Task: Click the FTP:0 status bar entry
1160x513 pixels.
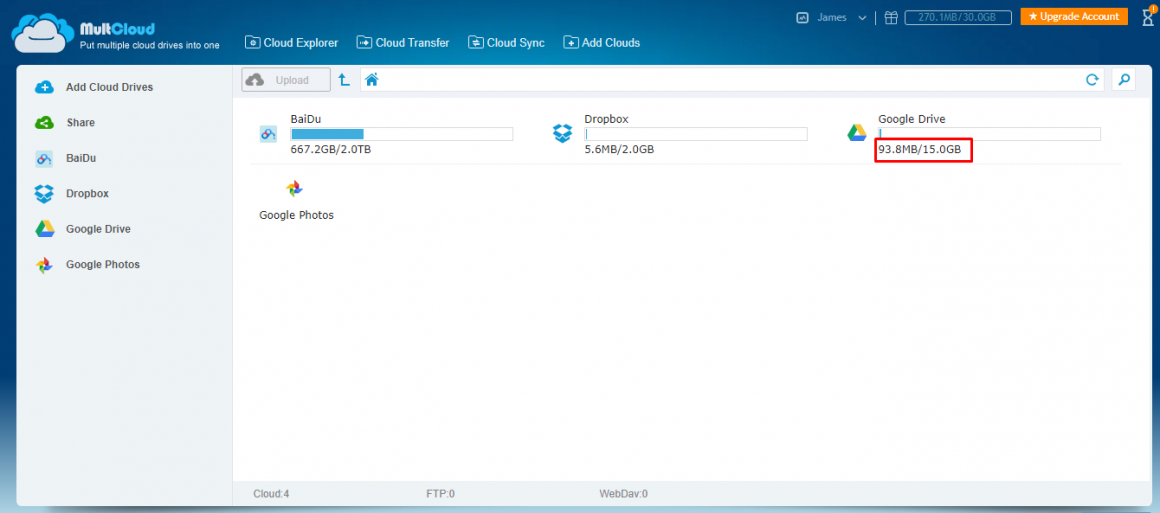Action: 440,494
